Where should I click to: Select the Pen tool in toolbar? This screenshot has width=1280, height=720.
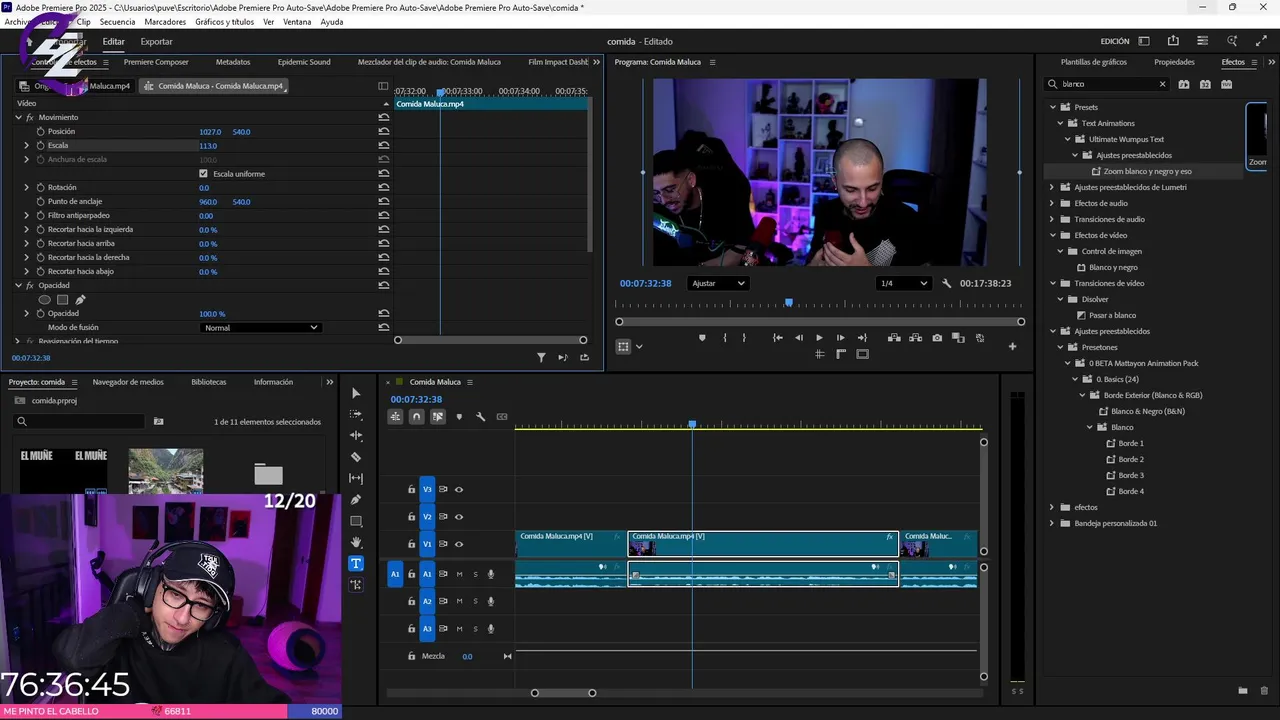[x=356, y=499]
